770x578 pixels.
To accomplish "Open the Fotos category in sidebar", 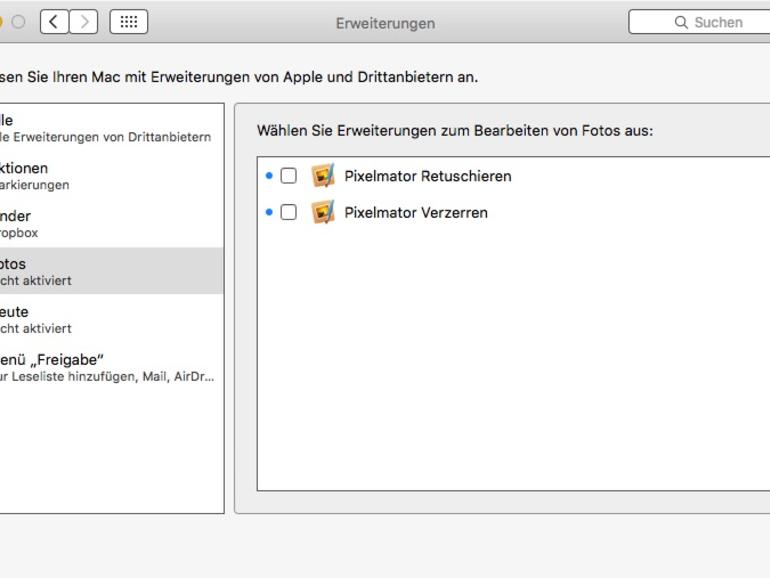I will (x=111, y=271).
